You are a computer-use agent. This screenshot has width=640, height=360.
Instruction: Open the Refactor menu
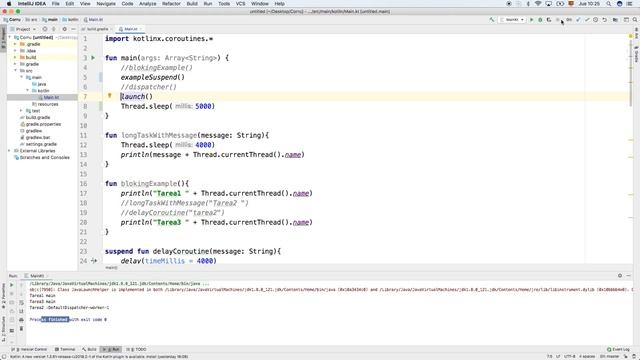coord(171,4)
